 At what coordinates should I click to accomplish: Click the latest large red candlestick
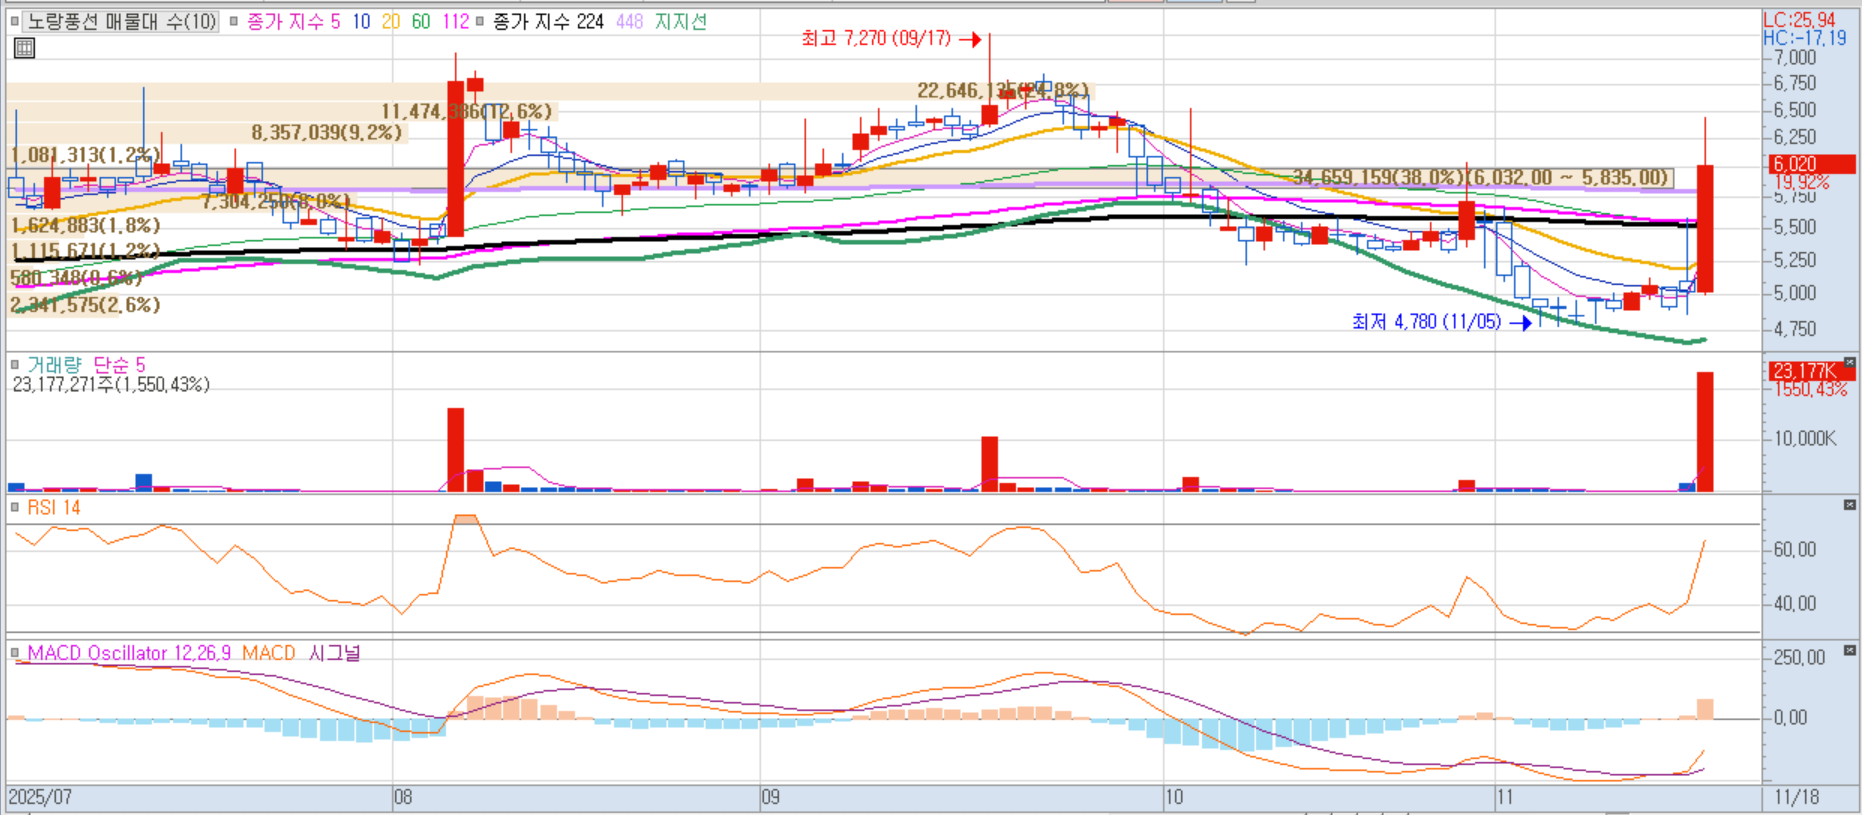pyautogui.click(x=1705, y=228)
